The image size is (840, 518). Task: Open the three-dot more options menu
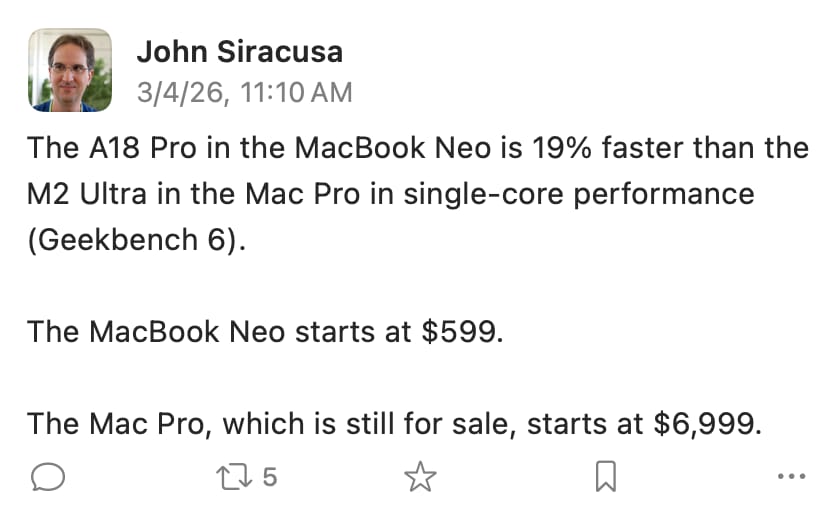click(791, 478)
